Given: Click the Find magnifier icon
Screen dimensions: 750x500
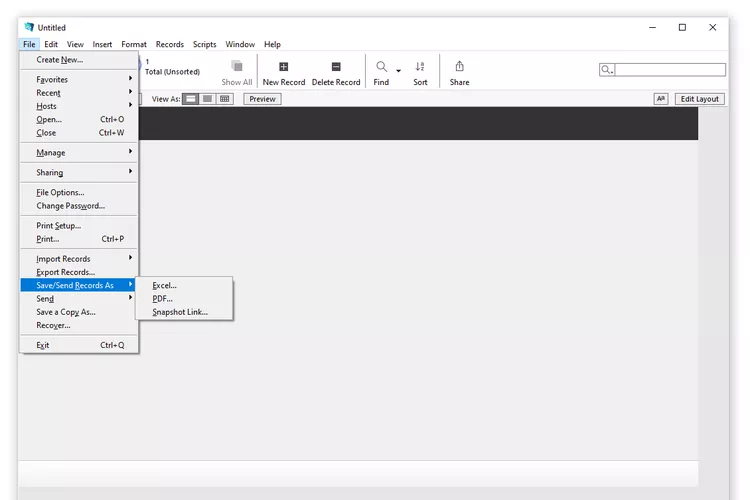Looking at the screenshot, I should pyautogui.click(x=381, y=67).
